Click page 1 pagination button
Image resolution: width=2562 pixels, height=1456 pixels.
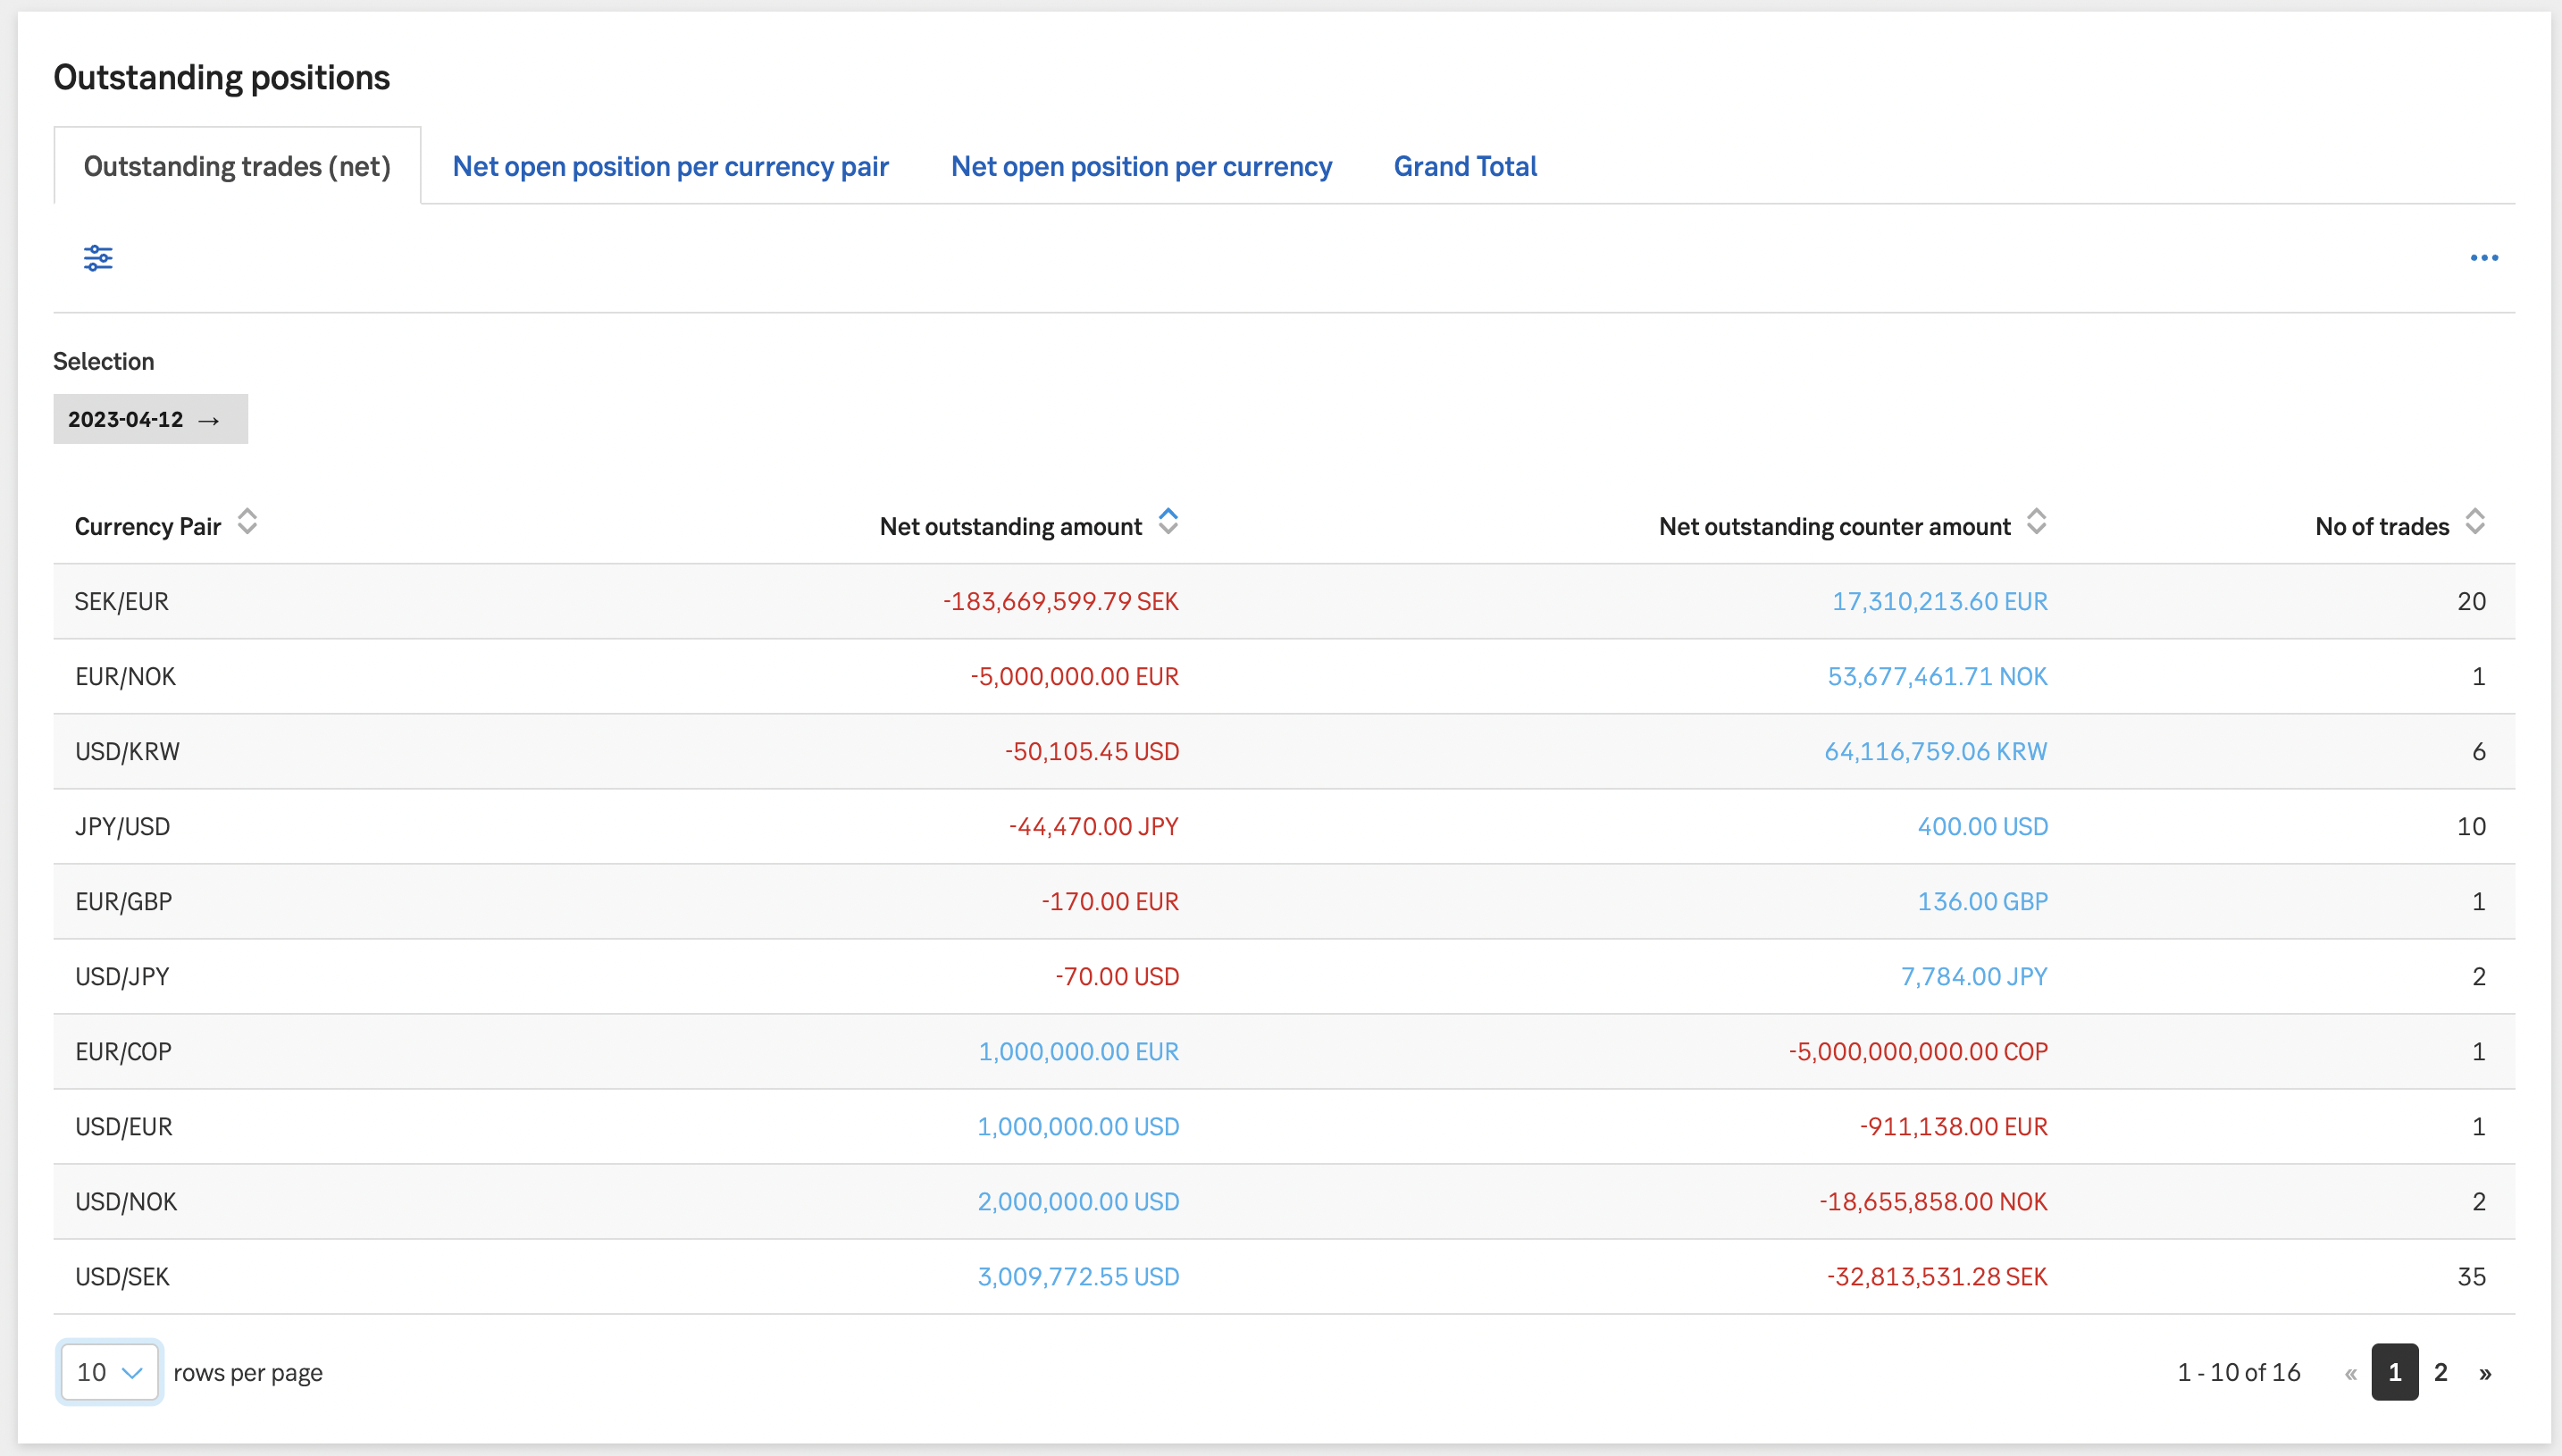coord(2394,1372)
